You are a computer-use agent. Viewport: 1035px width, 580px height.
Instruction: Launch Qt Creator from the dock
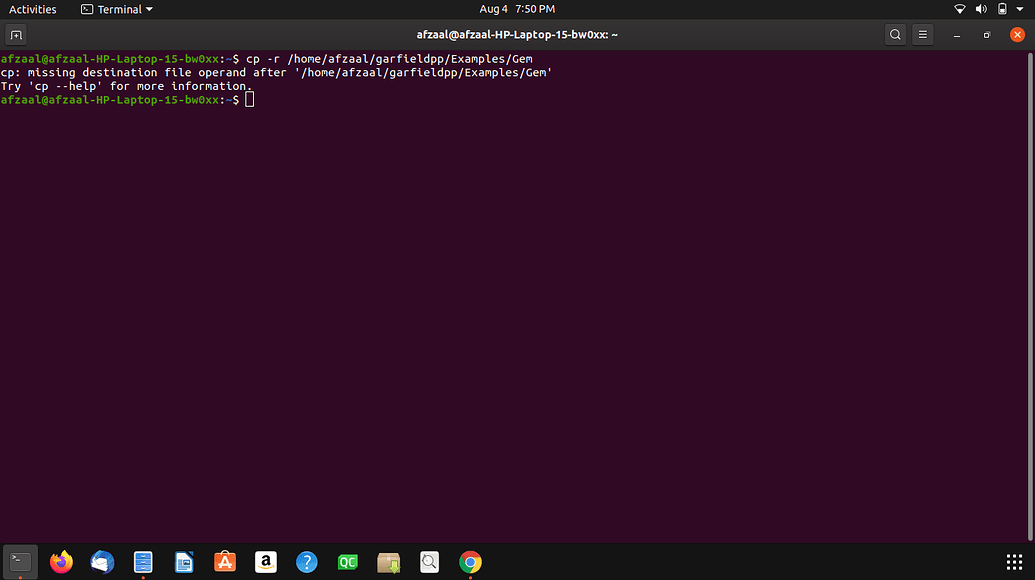[x=348, y=562]
